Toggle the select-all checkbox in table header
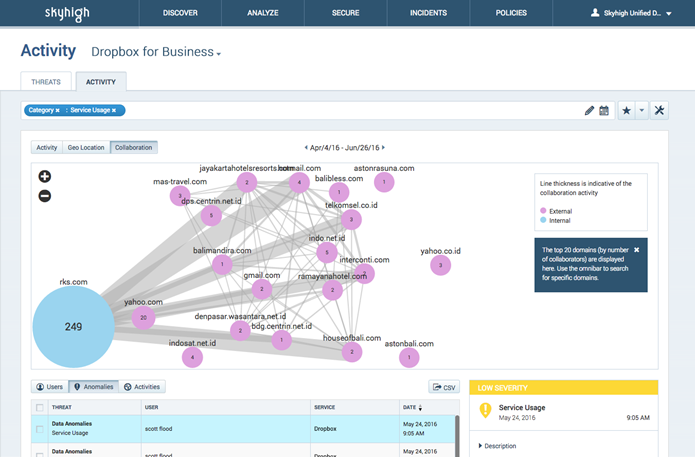 pos(40,407)
